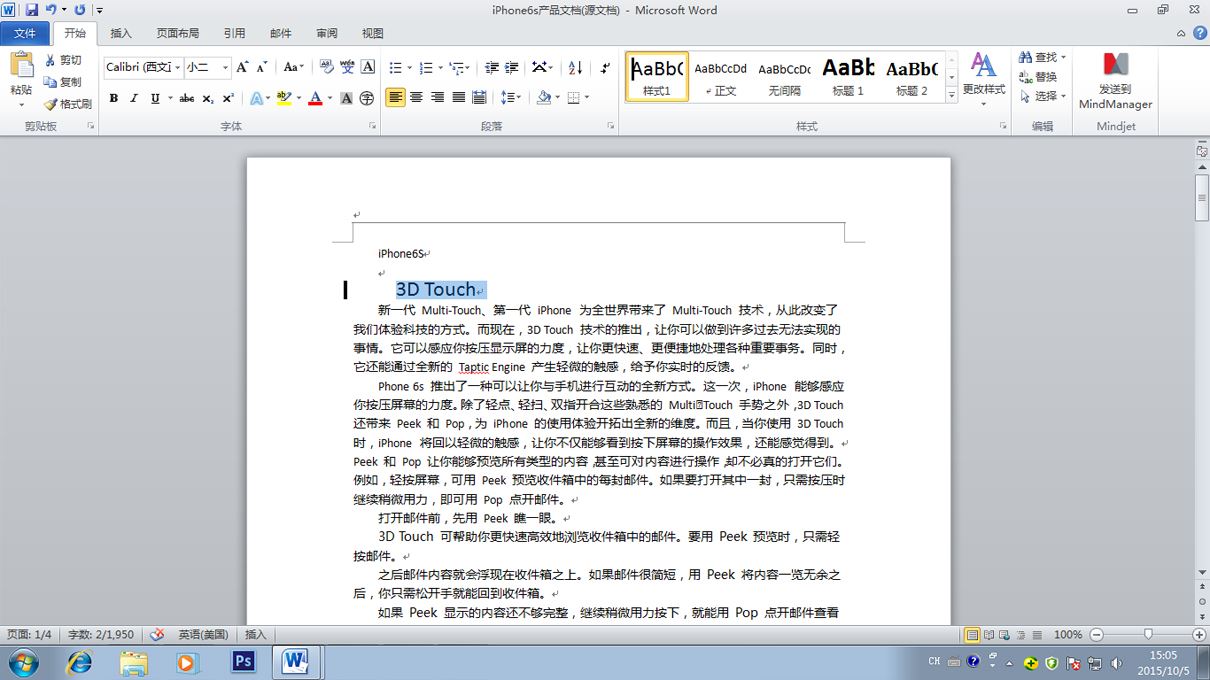Screen dimensions: 1210x680
Task: Click the Distributed alignment icon
Action: (x=479, y=98)
